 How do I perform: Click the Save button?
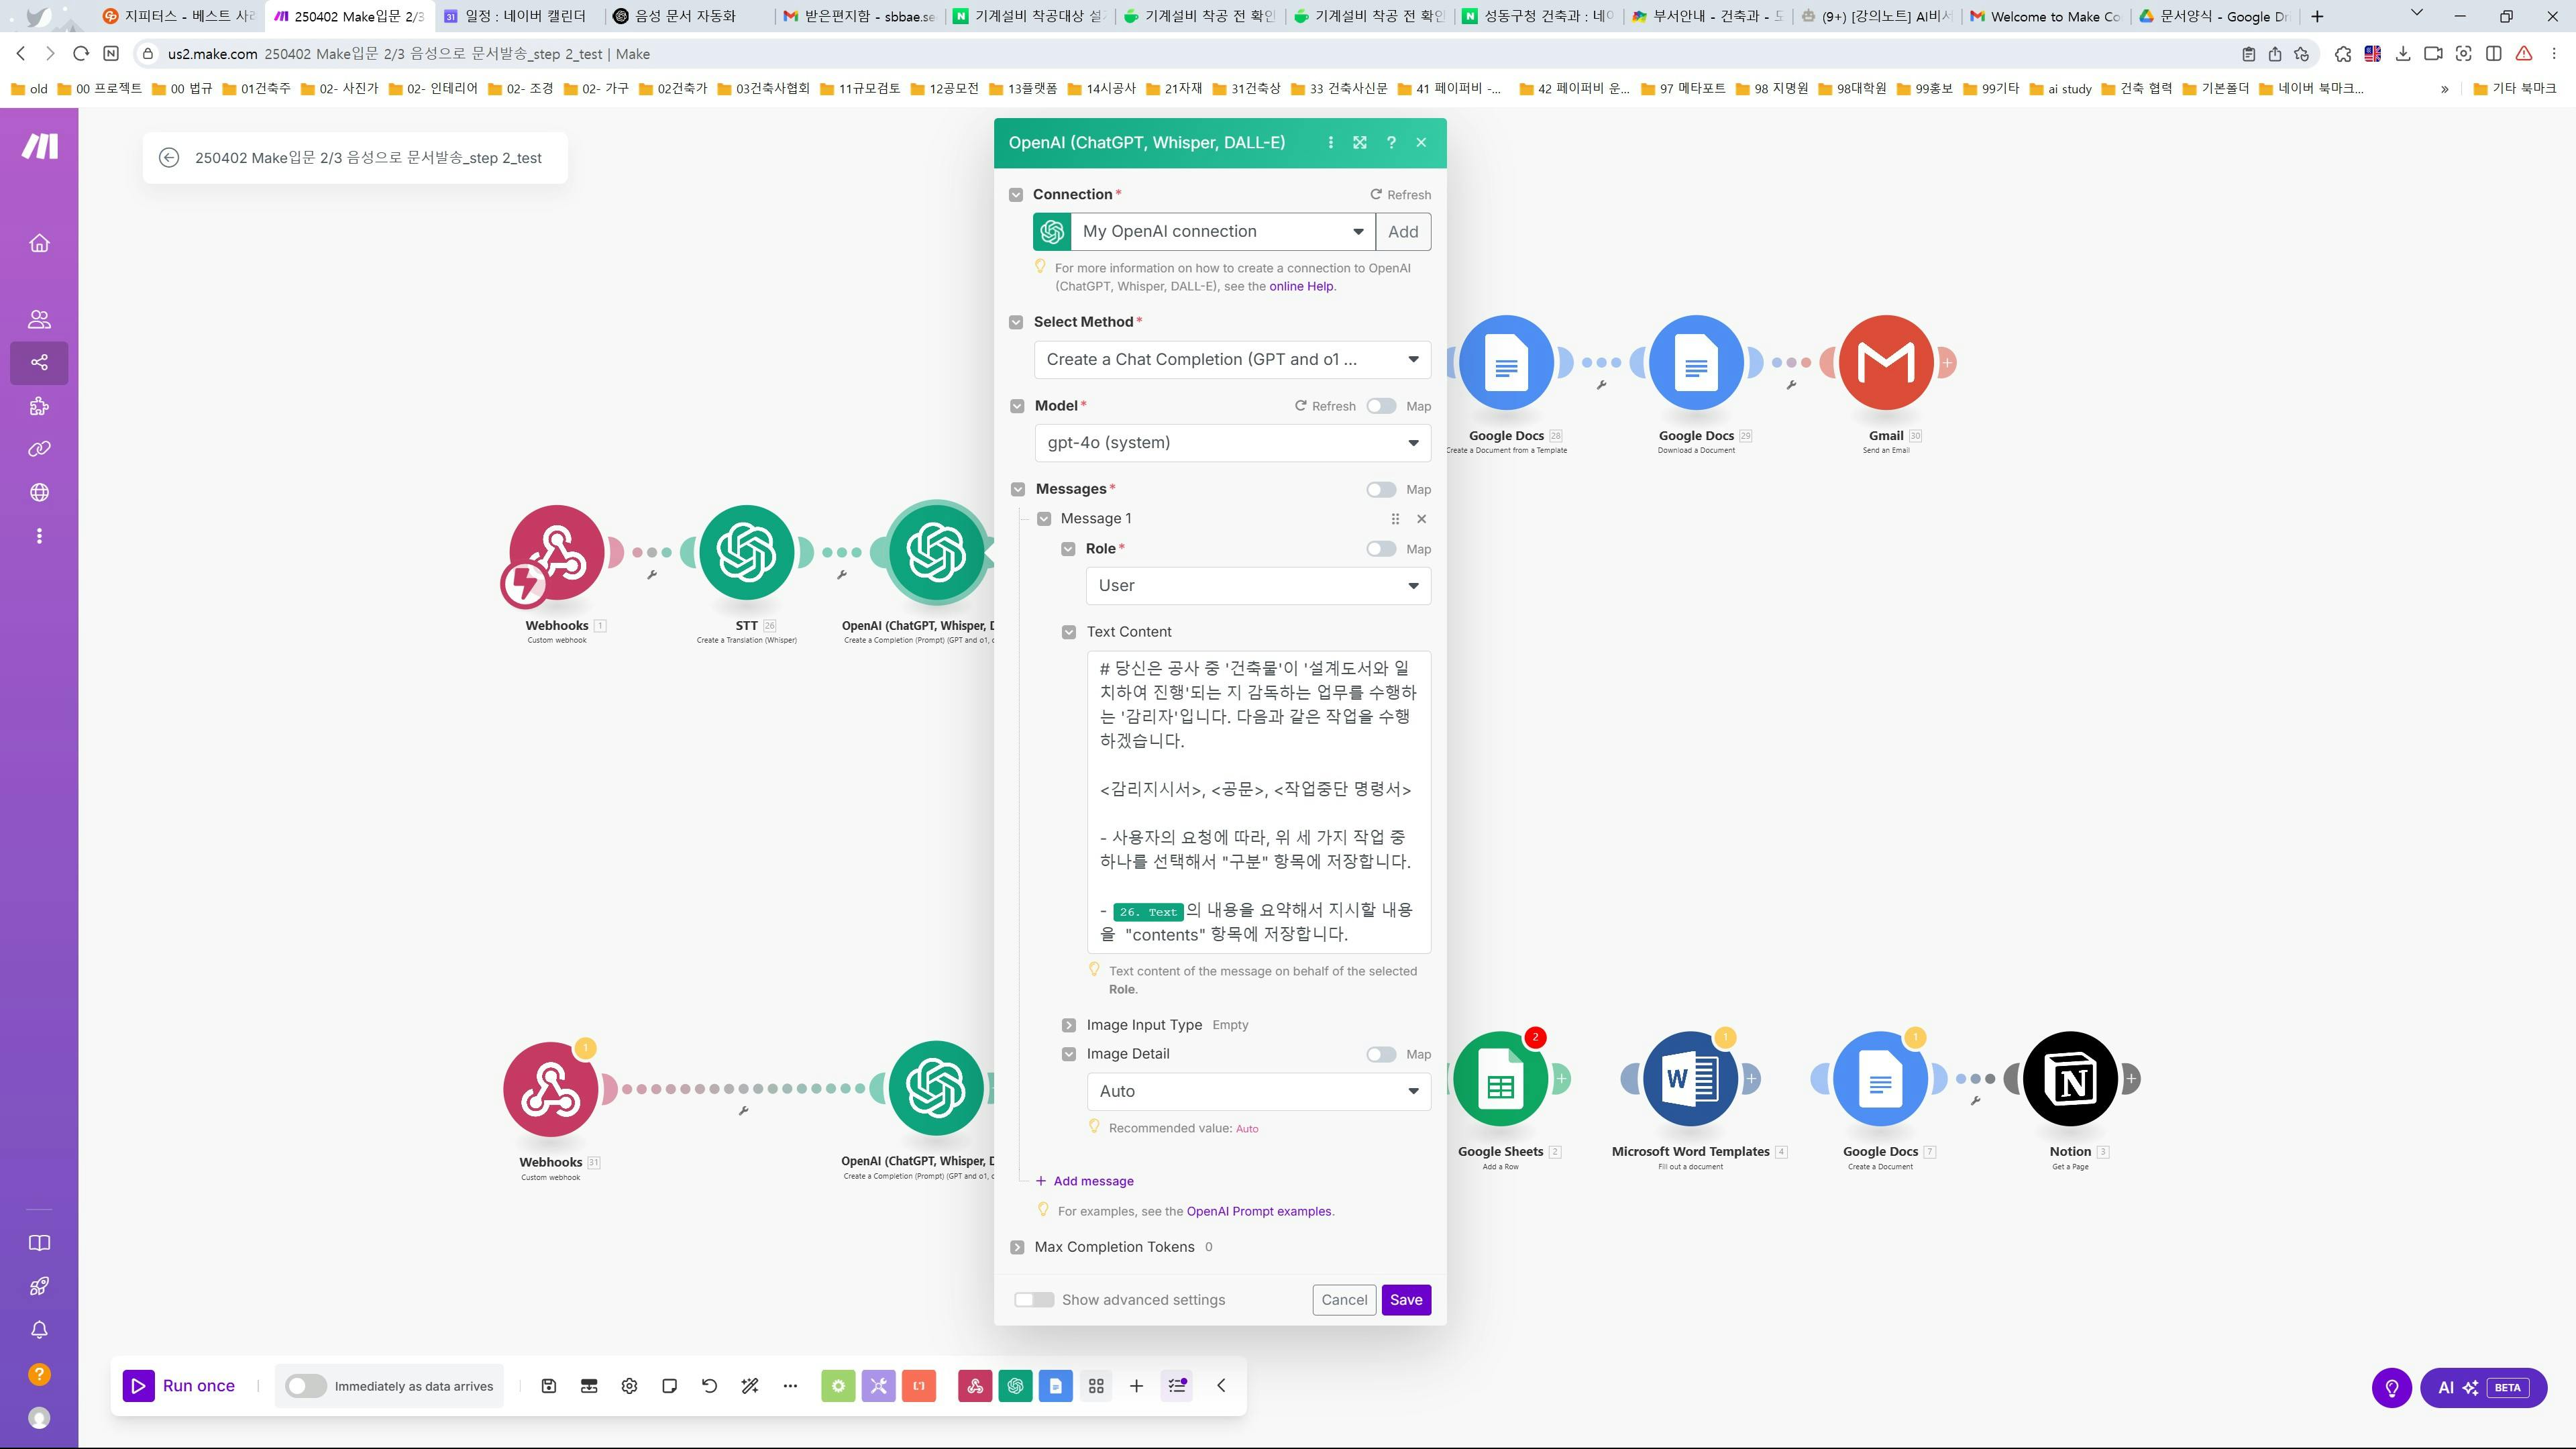[x=1405, y=1300]
